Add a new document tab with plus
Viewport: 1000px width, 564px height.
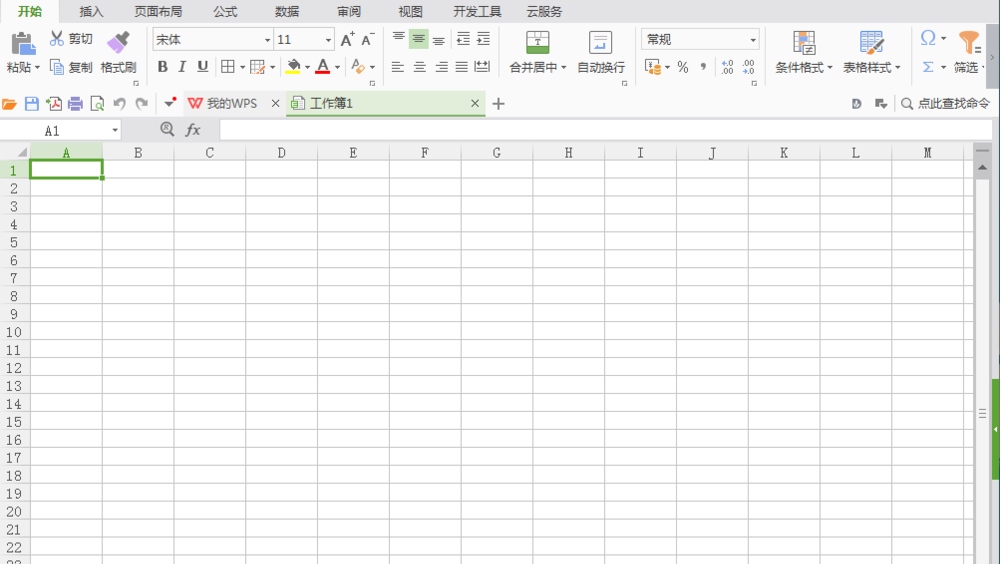tap(499, 103)
